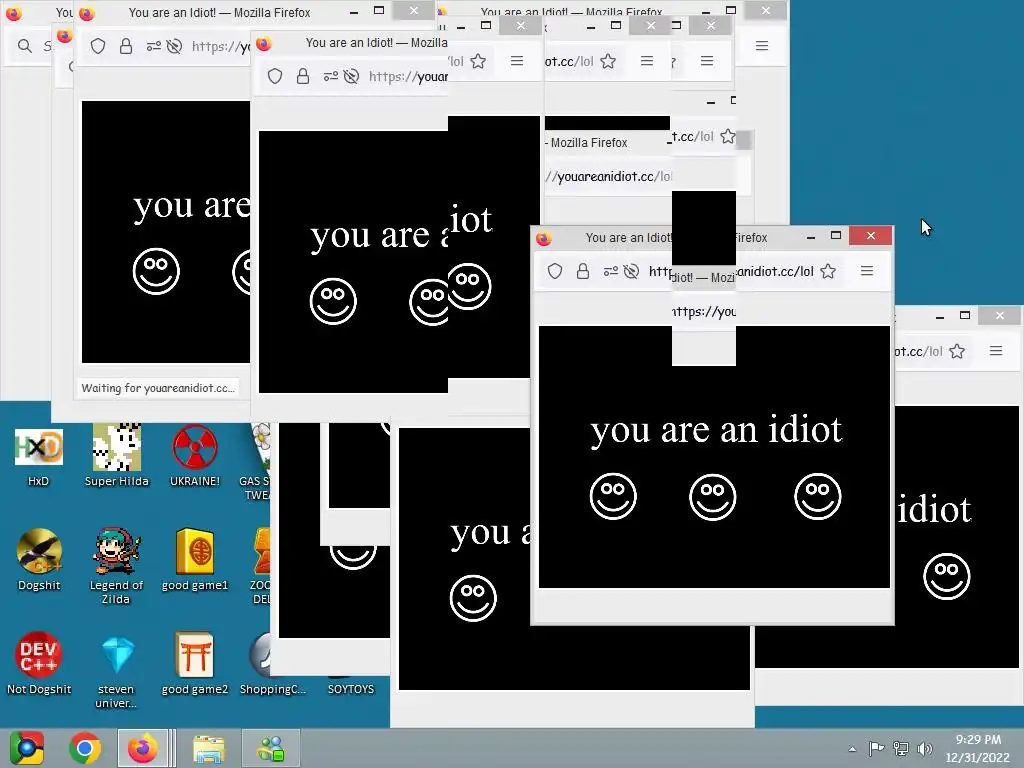The width and height of the screenshot is (1024, 768).
Task: Click the https://youar URL field in the second window
Action: coord(408,76)
